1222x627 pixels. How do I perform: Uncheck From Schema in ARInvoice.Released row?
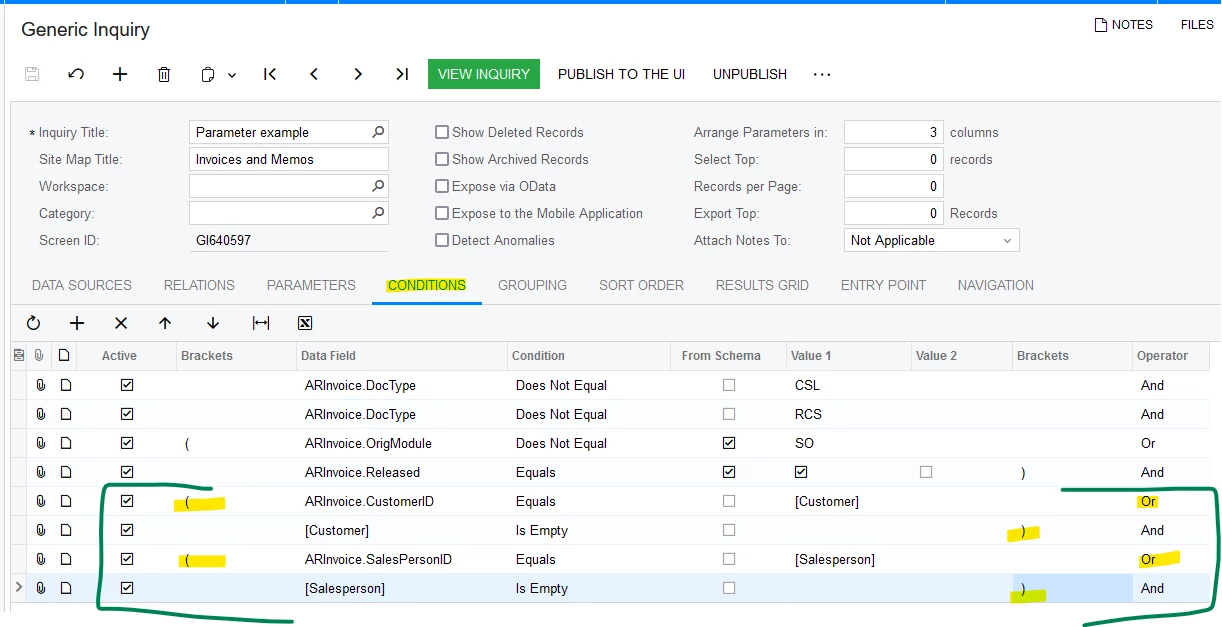tap(728, 472)
